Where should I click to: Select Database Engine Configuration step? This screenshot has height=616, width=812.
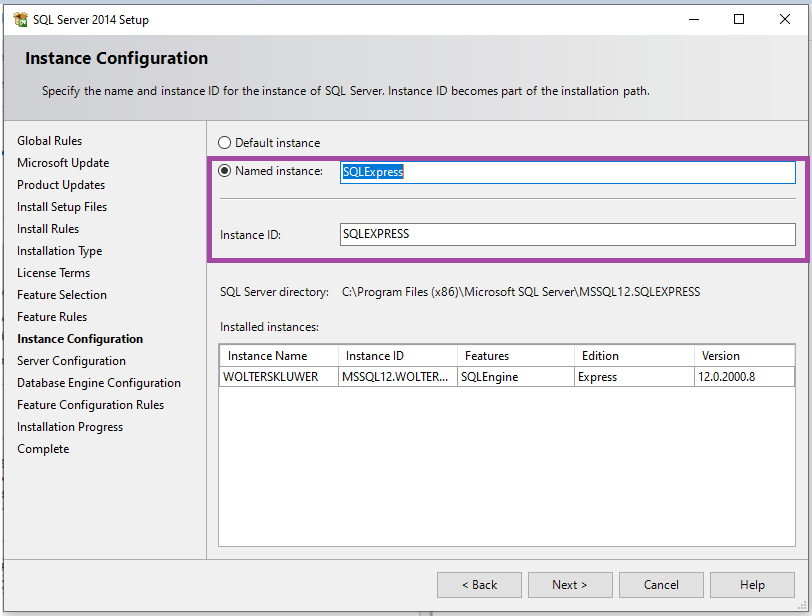point(99,383)
